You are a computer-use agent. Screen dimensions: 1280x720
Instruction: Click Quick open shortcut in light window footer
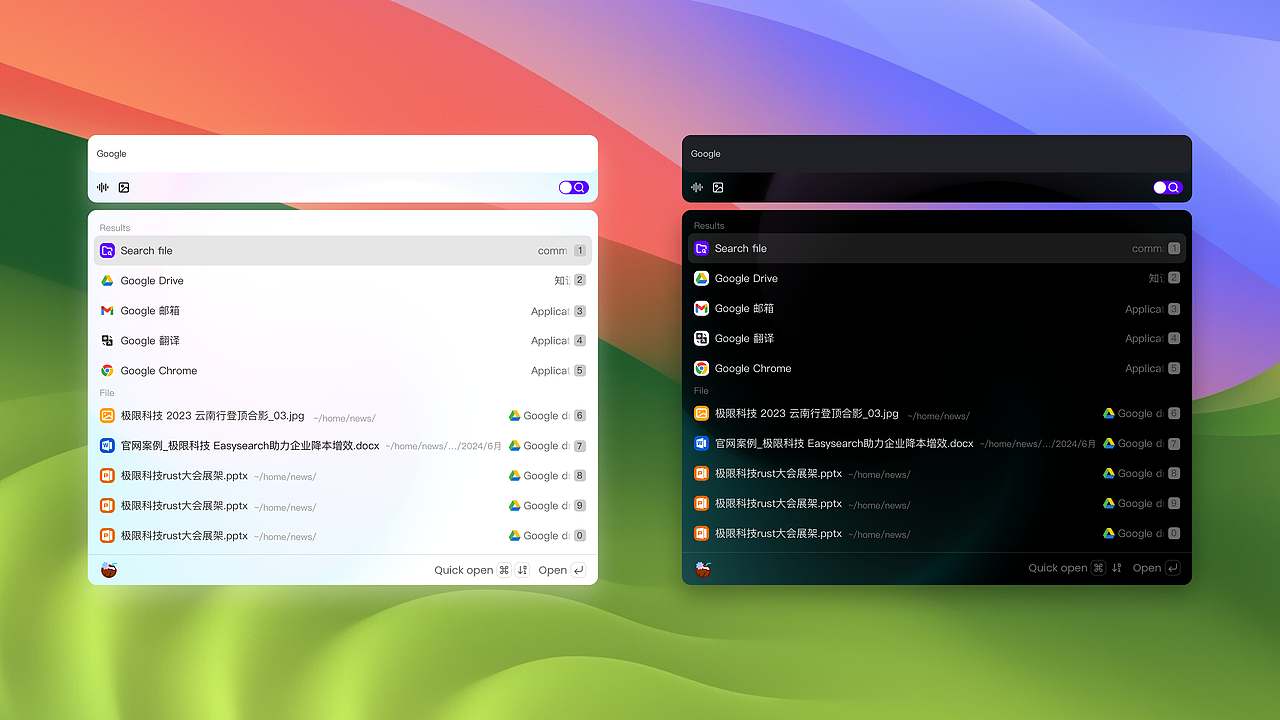(481, 570)
